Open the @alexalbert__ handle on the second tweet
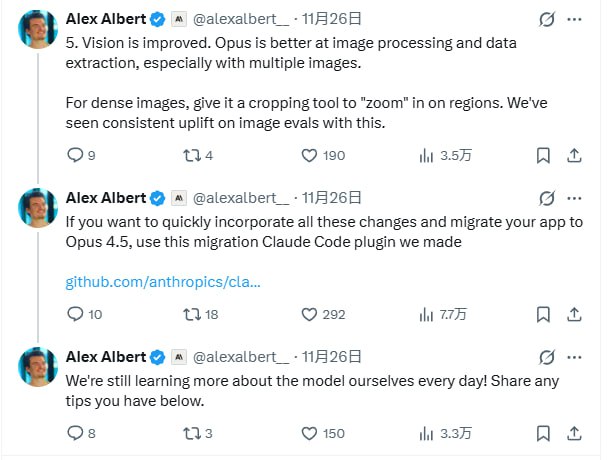Image resolution: width=607 pixels, height=460 pixels. point(241,197)
